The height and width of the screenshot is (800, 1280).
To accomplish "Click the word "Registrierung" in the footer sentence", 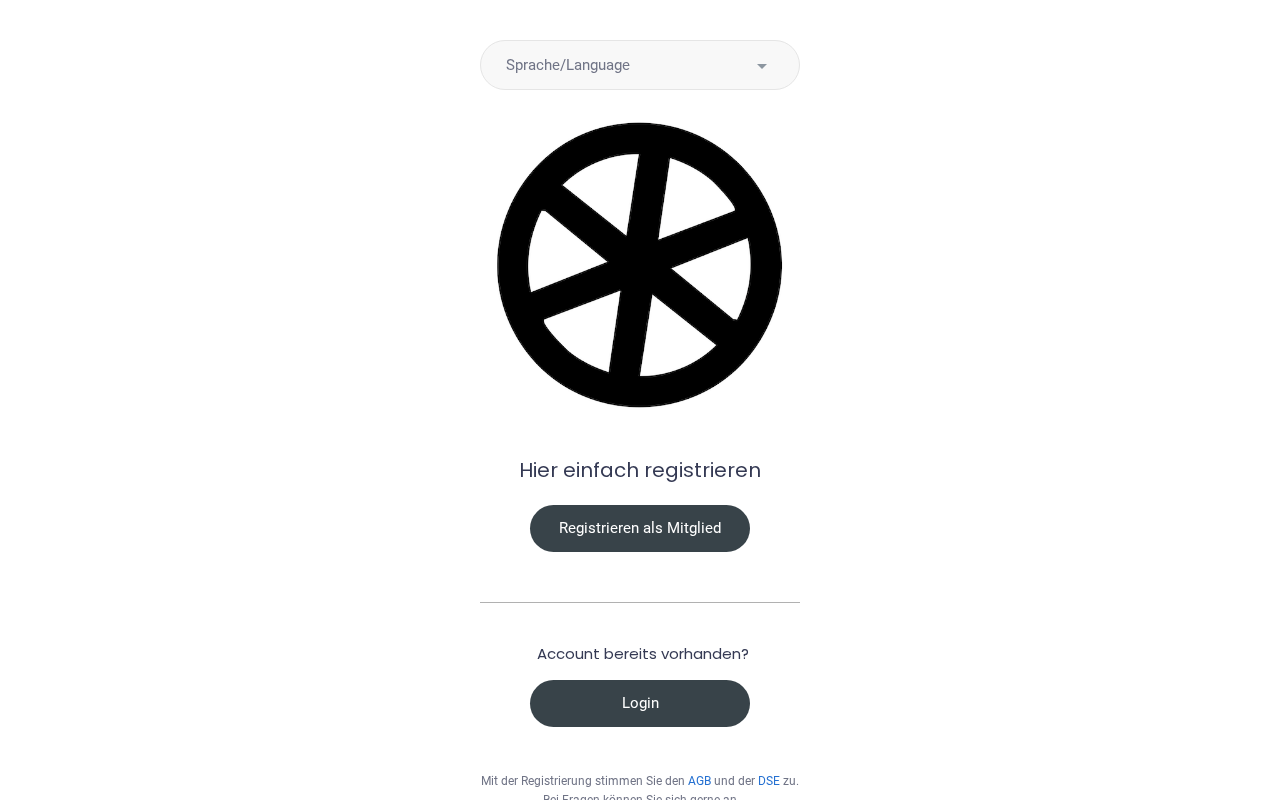I will (x=556, y=781).
